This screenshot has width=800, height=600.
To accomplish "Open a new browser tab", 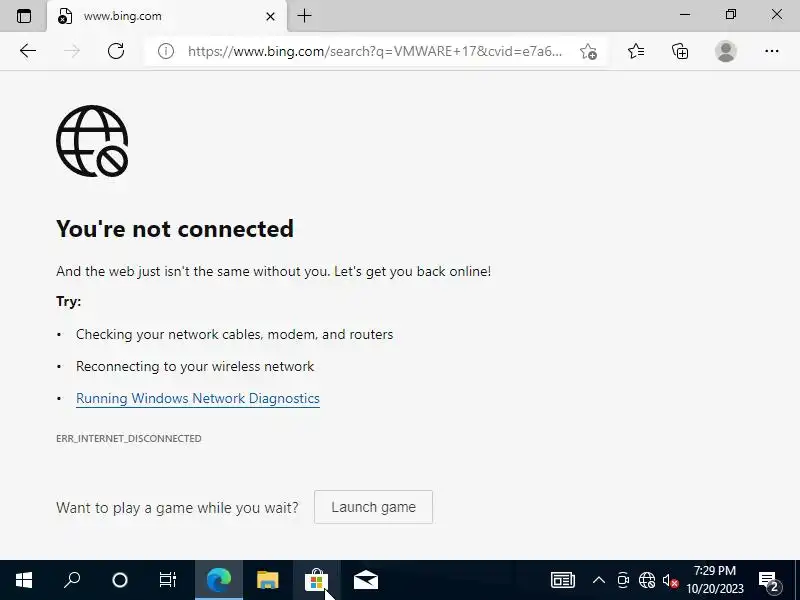I will [304, 16].
